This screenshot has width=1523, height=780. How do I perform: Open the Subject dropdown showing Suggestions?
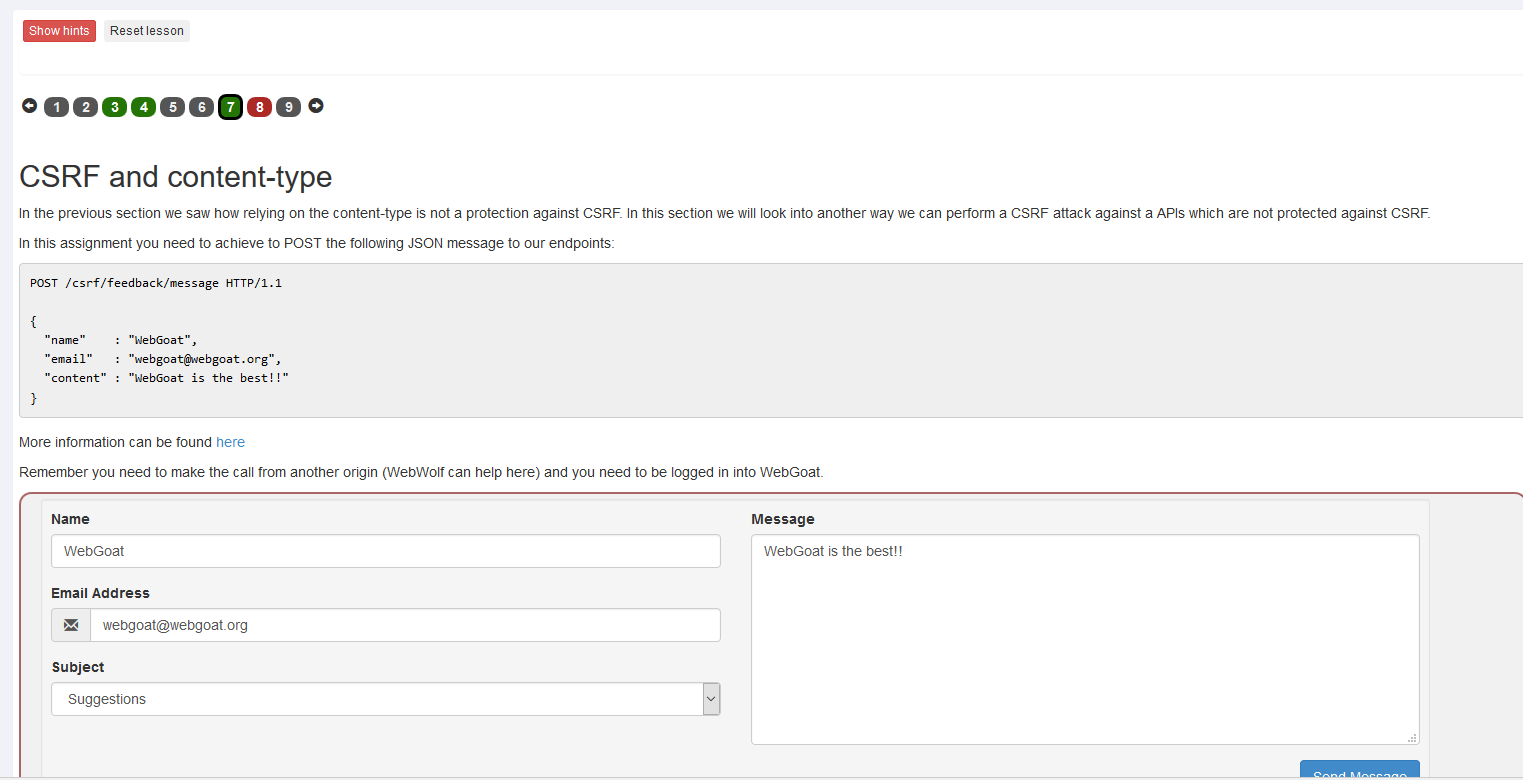pyautogui.click(x=386, y=699)
